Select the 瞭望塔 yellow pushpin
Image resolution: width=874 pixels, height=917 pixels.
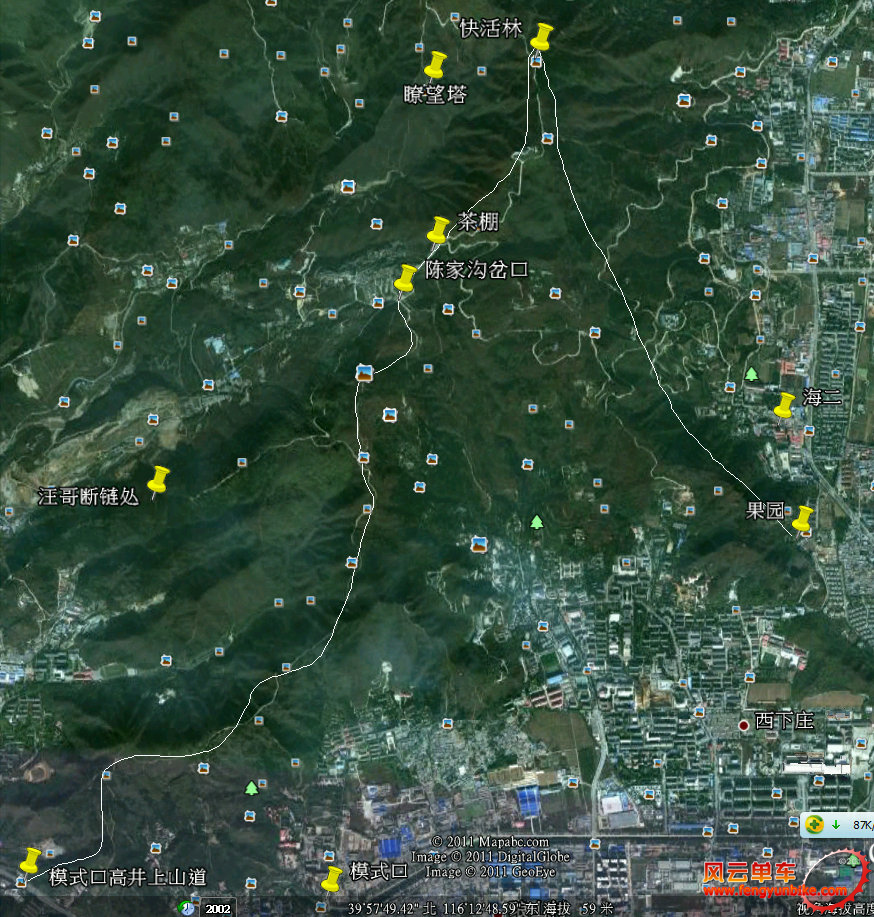pyautogui.click(x=434, y=66)
